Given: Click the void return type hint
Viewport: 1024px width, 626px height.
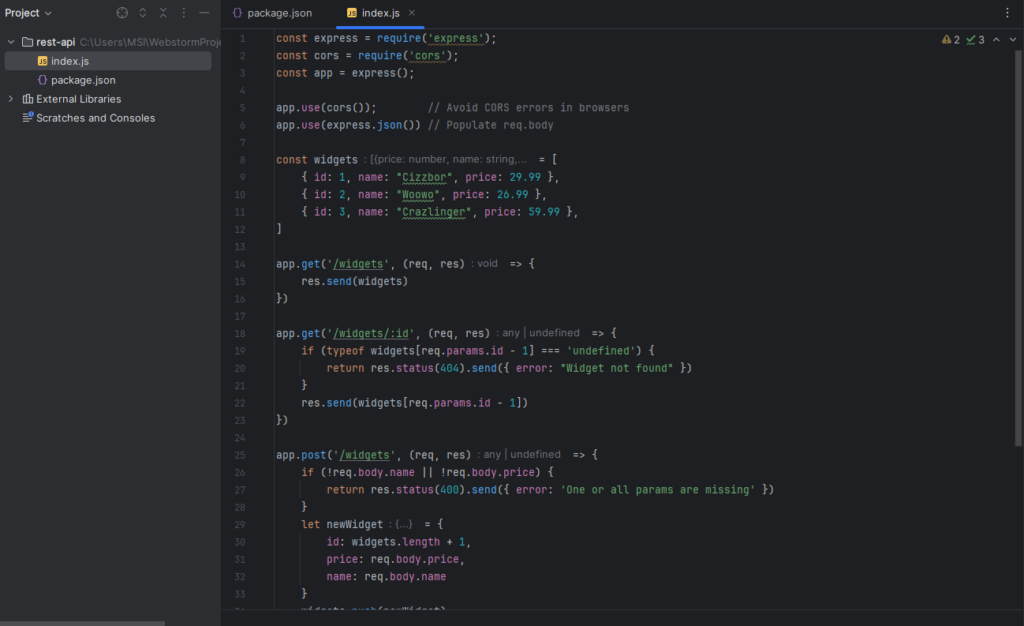Looking at the screenshot, I should click(x=485, y=264).
